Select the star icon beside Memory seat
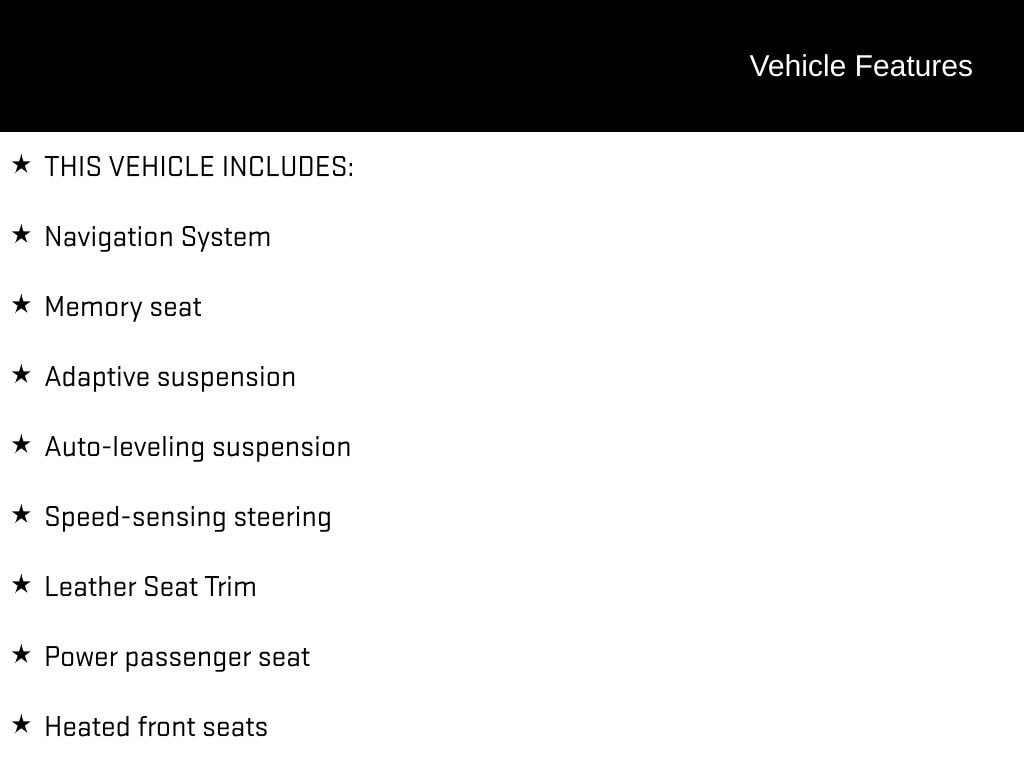1024x768 pixels. (21, 304)
